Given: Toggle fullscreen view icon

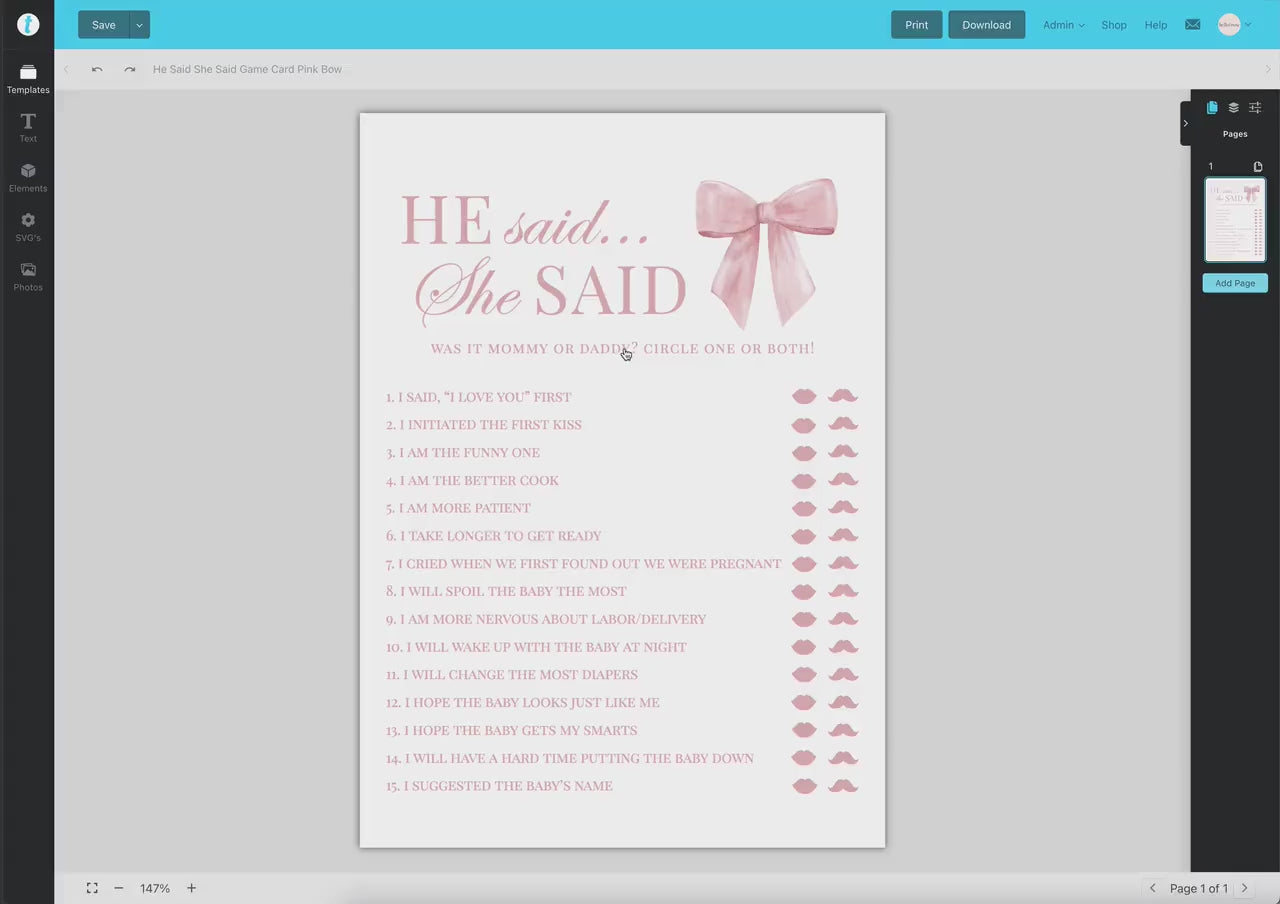Looking at the screenshot, I should [x=92, y=888].
